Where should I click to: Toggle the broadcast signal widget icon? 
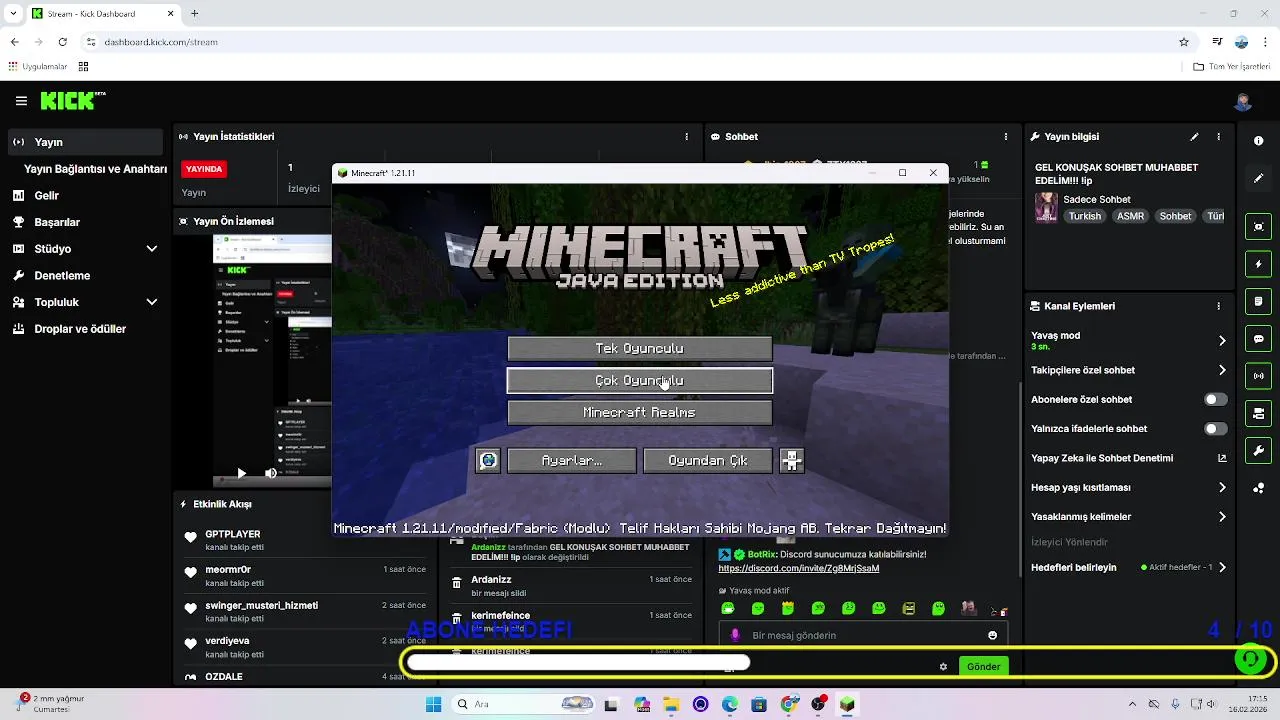click(1258, 376)
